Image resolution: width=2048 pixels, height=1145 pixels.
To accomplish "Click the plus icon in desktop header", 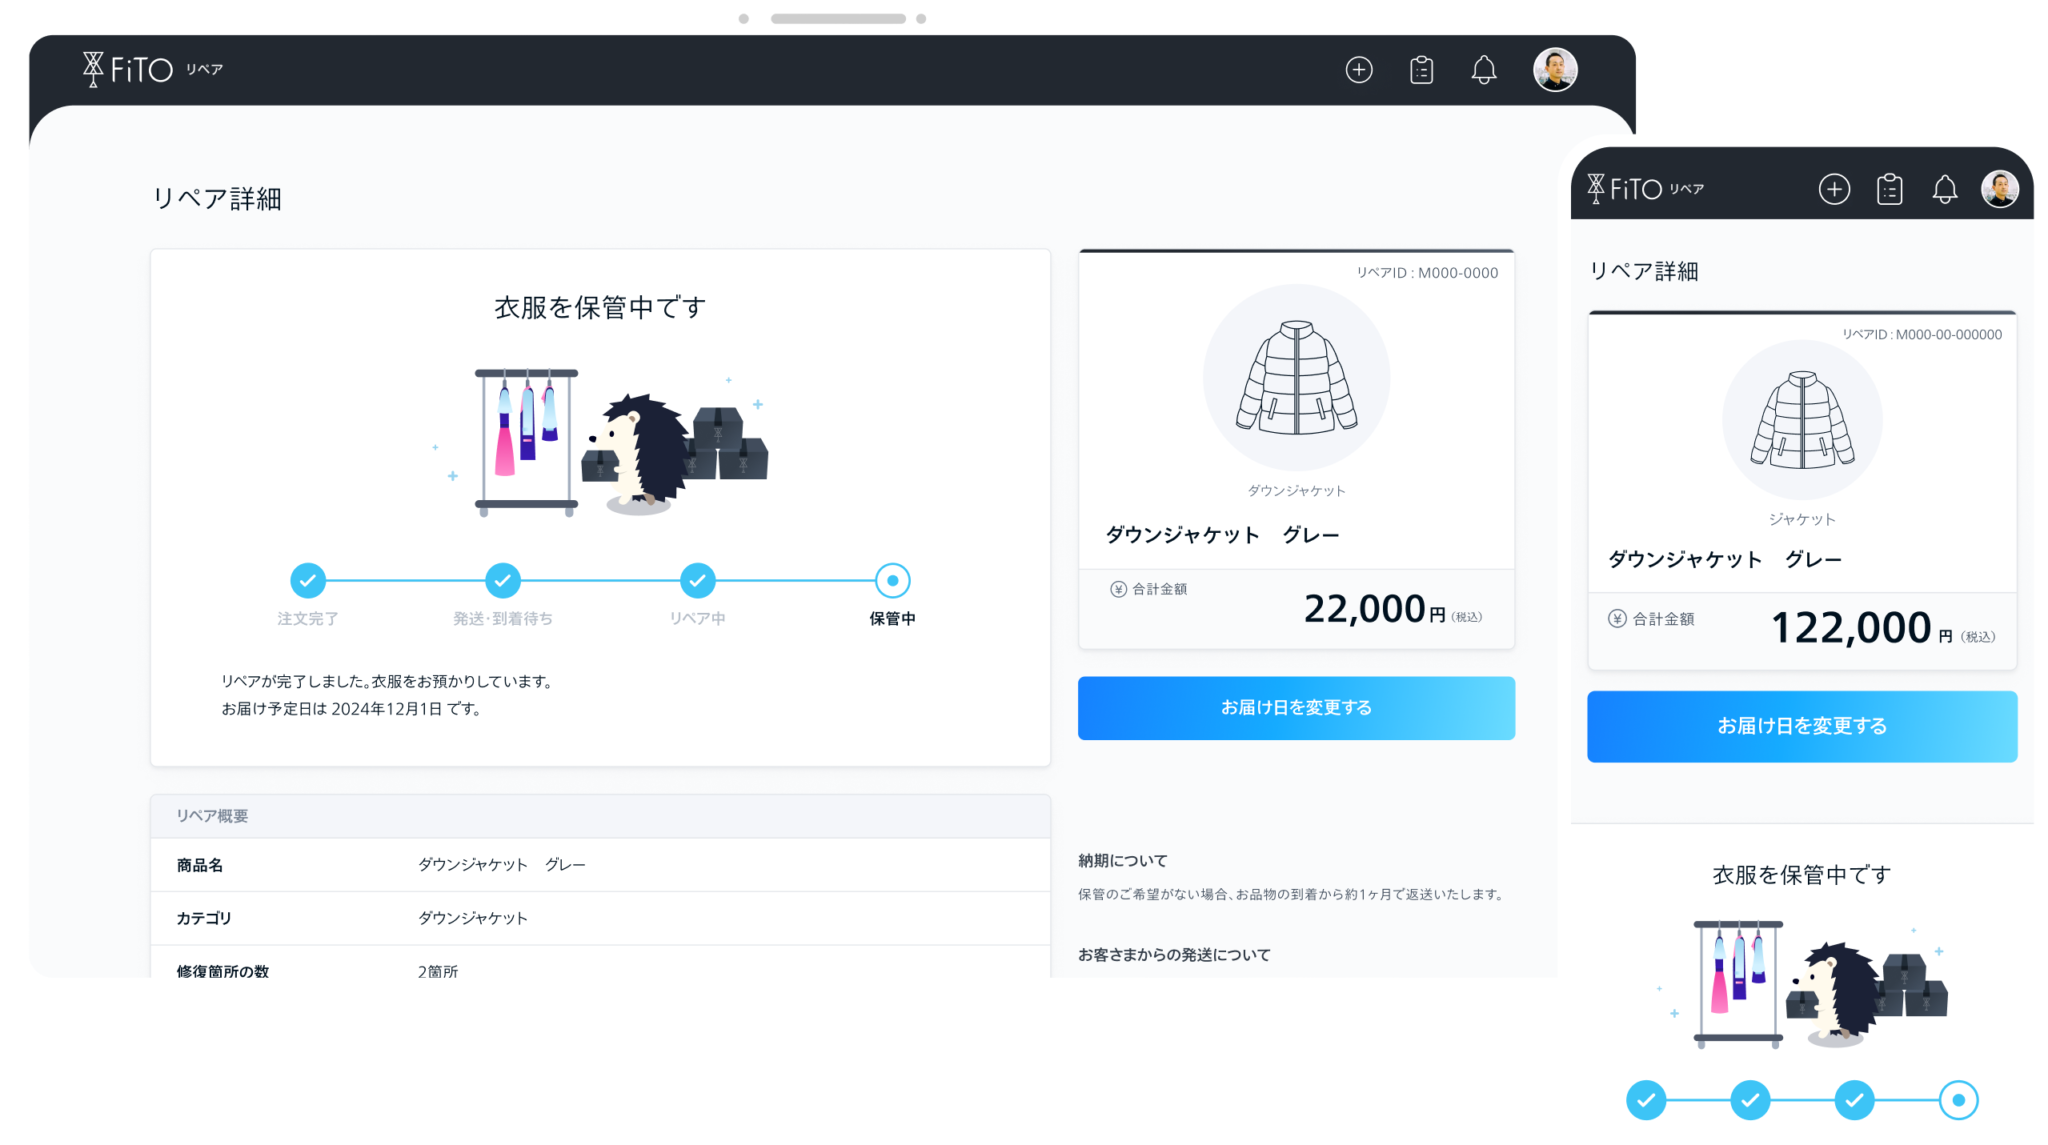I will point(1358,70).
